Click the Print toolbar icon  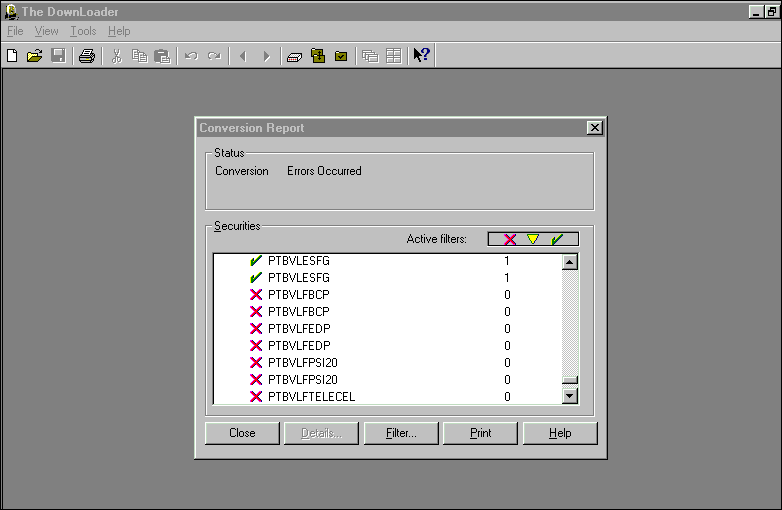[87, 55]
